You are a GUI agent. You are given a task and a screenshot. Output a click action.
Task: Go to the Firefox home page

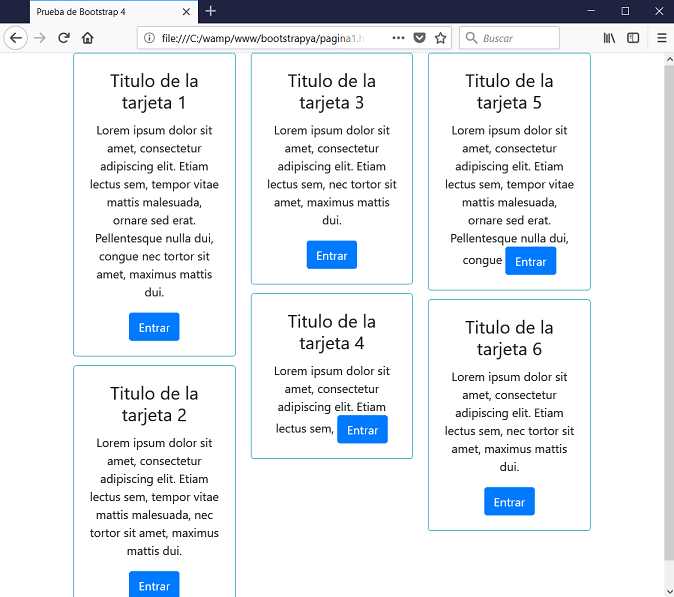(x=88, y=38)
